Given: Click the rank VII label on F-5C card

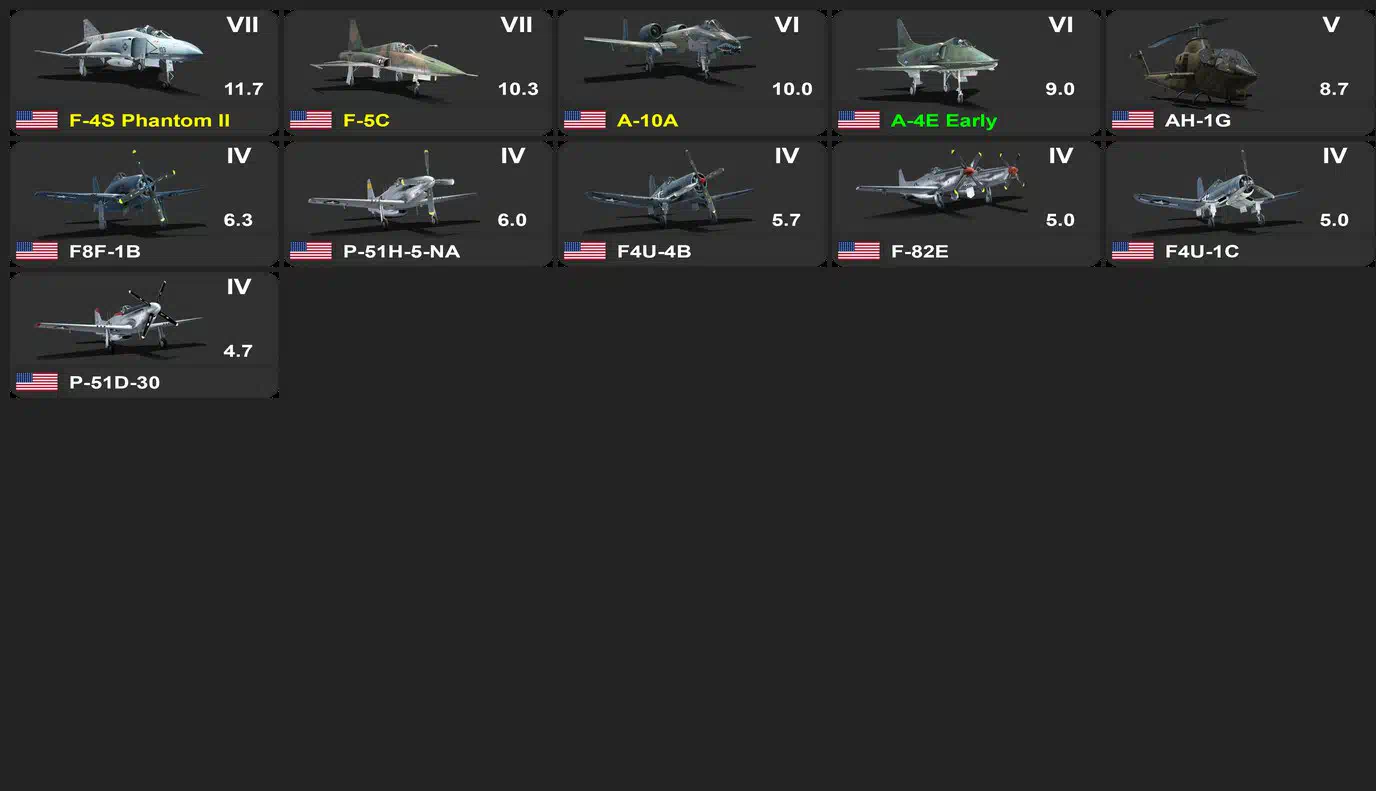Looking at the screenshot, I should pos(516,25).
